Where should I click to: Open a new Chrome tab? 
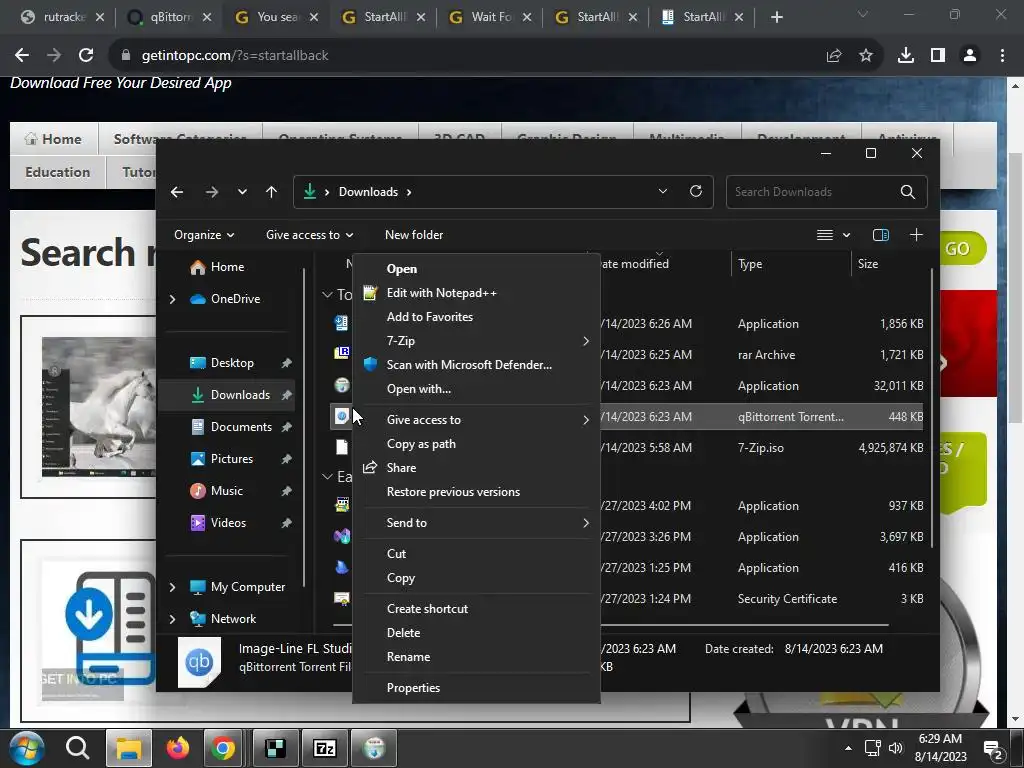point(776,17)
